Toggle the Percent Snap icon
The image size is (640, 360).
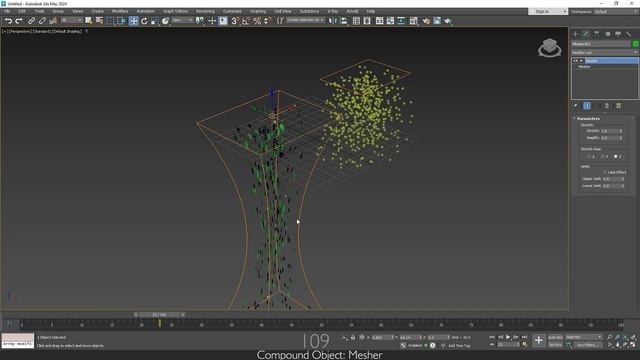[257, 20]
